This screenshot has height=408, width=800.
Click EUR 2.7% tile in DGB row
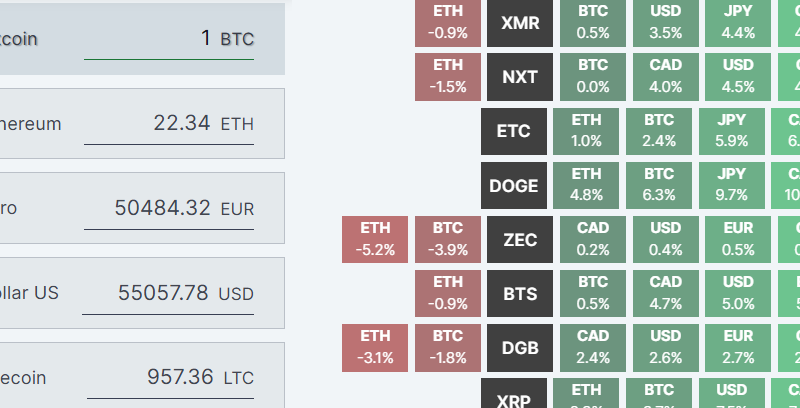coord(738,348)
